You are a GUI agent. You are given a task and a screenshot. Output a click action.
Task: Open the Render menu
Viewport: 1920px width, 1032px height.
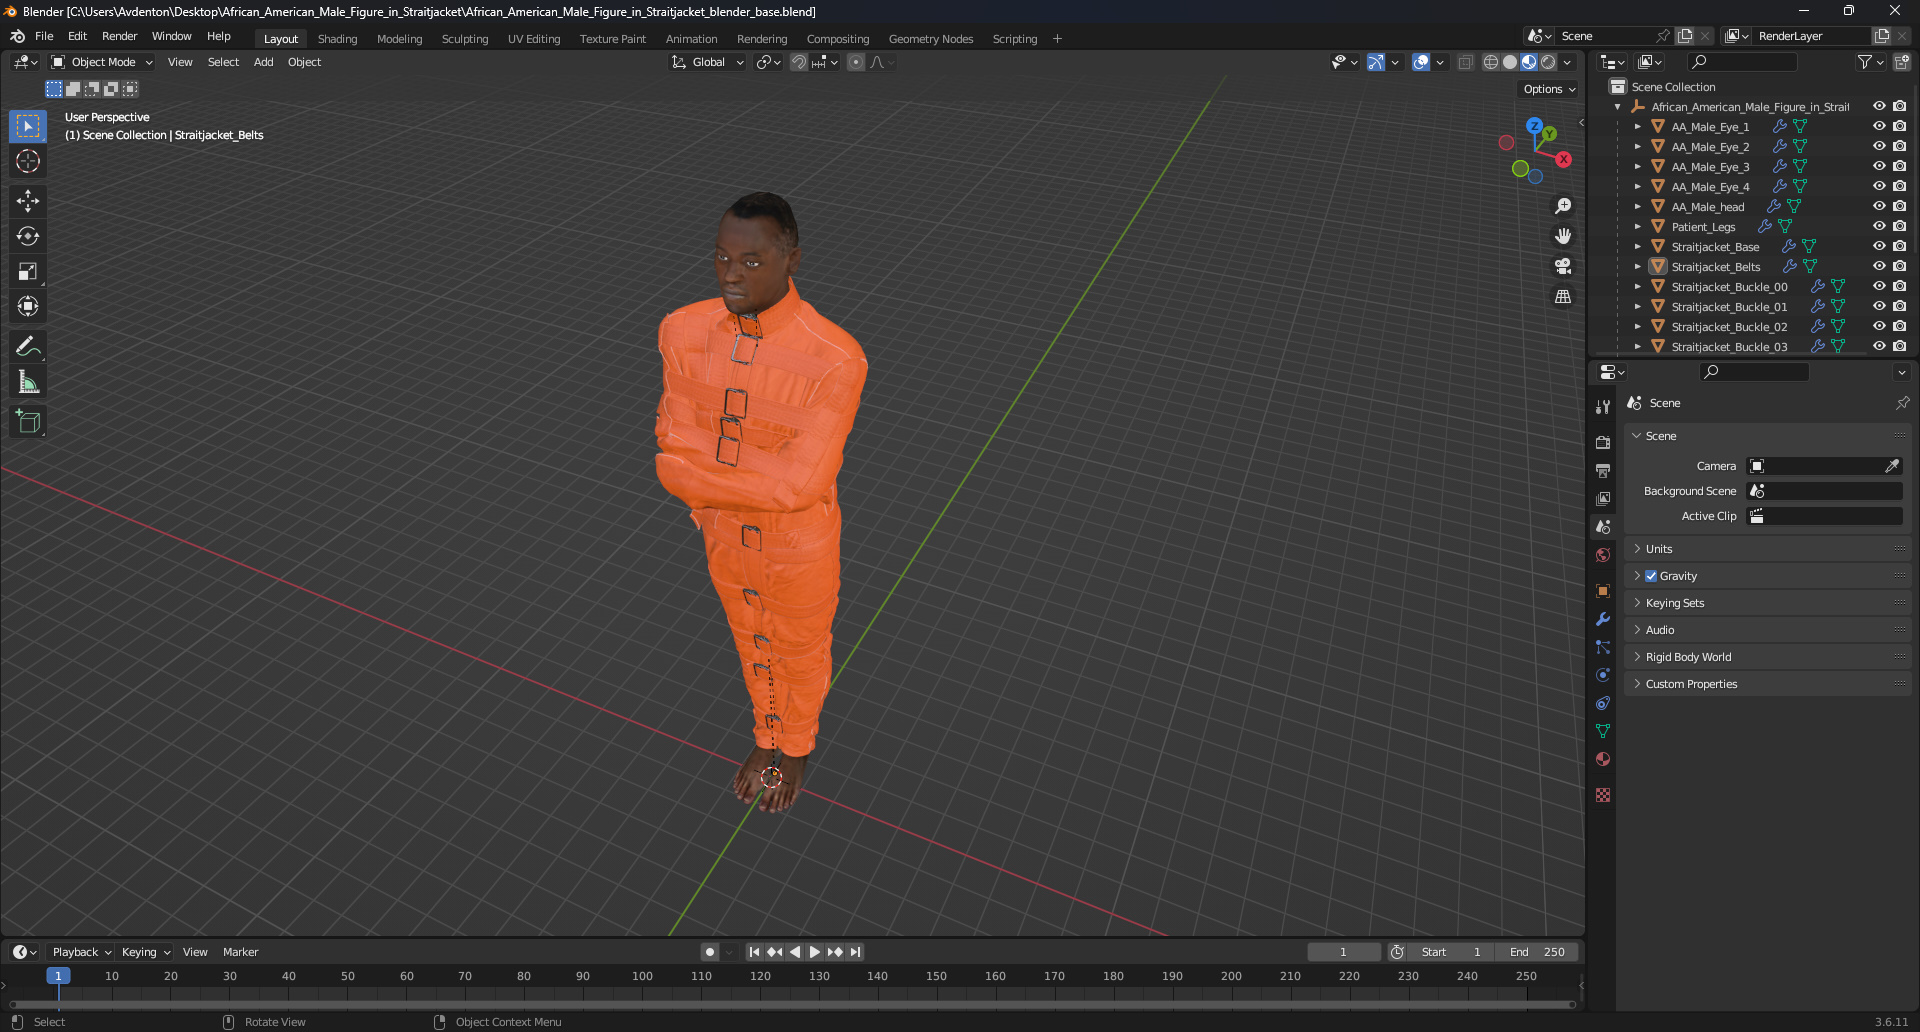pos(119,36)
